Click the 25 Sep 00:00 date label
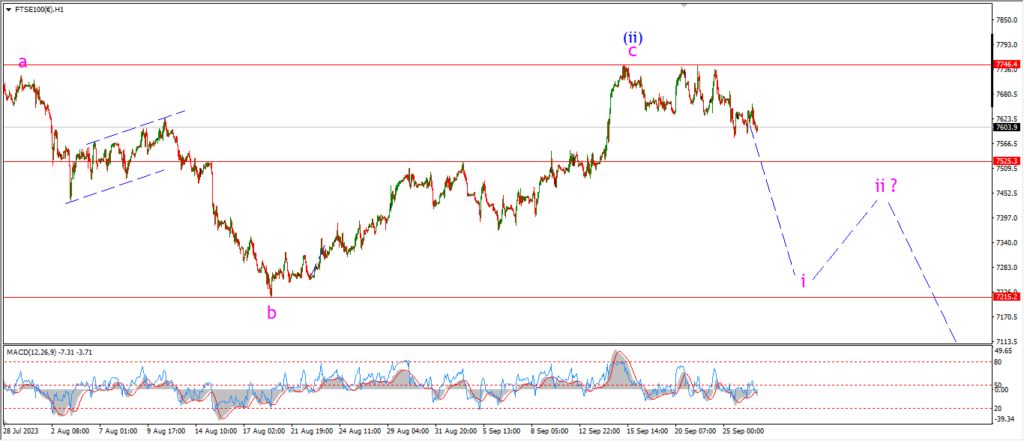The image size is (1024, 441). pos(744,432)
